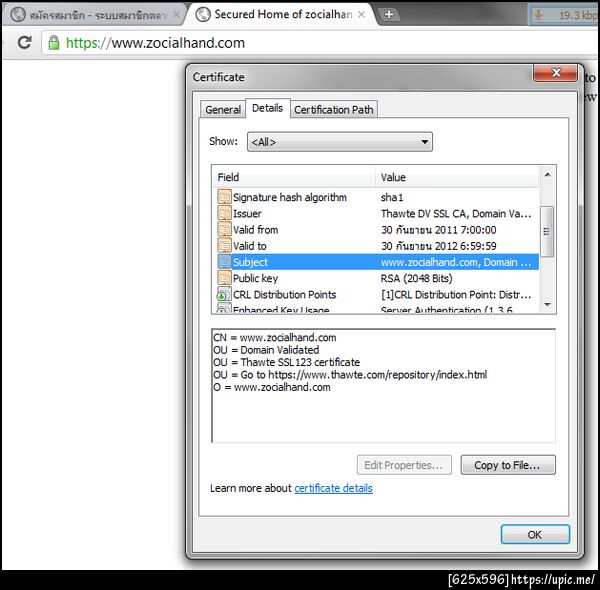This screenshot has width=600, height=590.
Task: Select the Details tab
Action: tap(267, 108)
